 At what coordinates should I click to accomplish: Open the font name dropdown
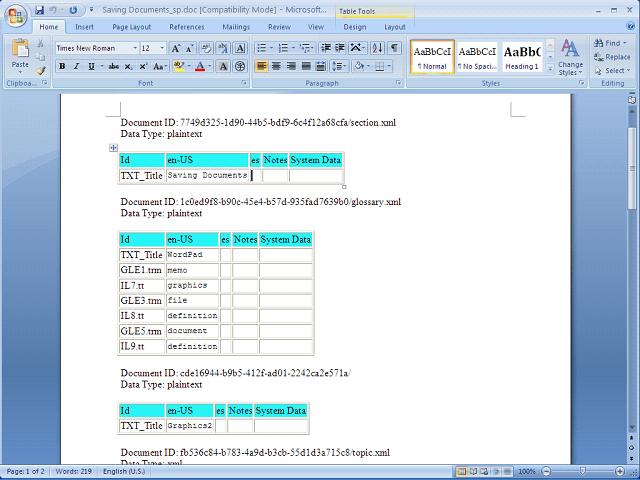(x=135, y=48)
